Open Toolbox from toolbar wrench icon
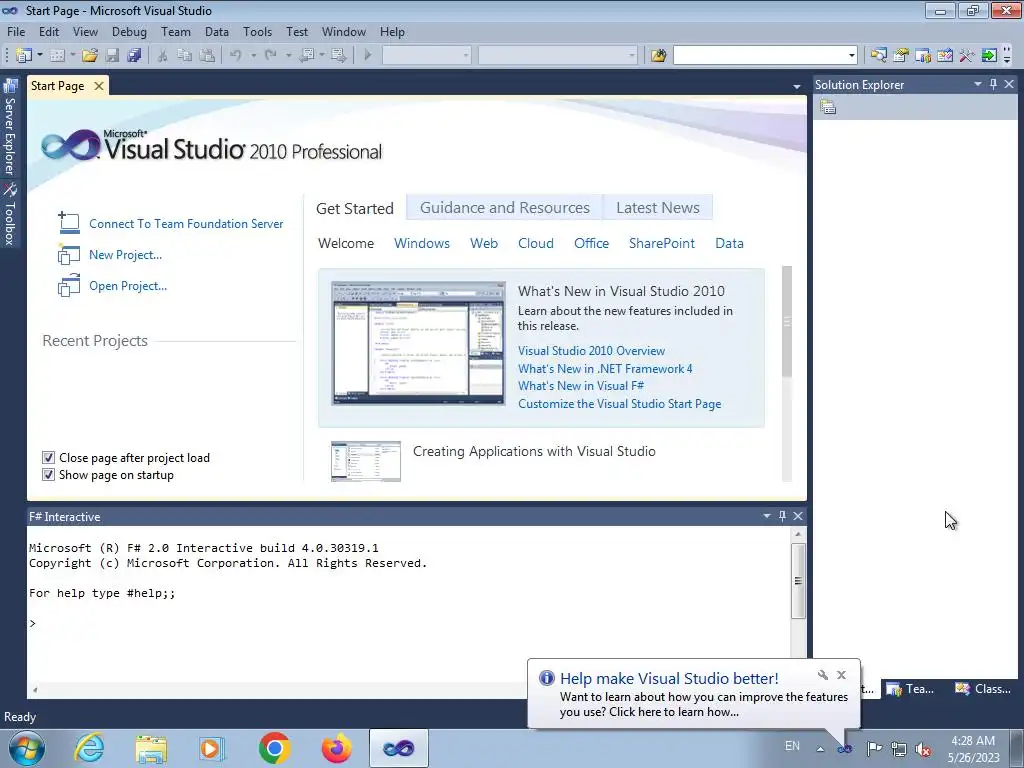Viewport: 1024px width, 768px height. (x=967, y=56)
